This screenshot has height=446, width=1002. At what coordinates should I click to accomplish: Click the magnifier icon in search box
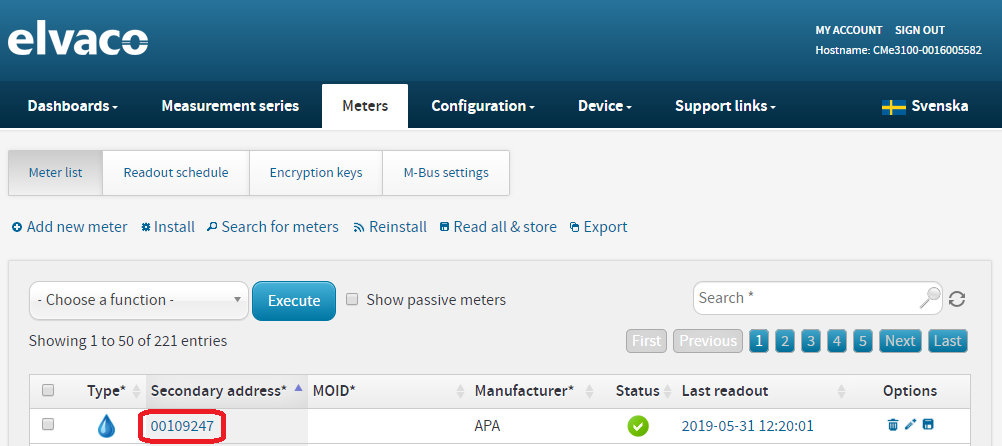tap(930, 298)
